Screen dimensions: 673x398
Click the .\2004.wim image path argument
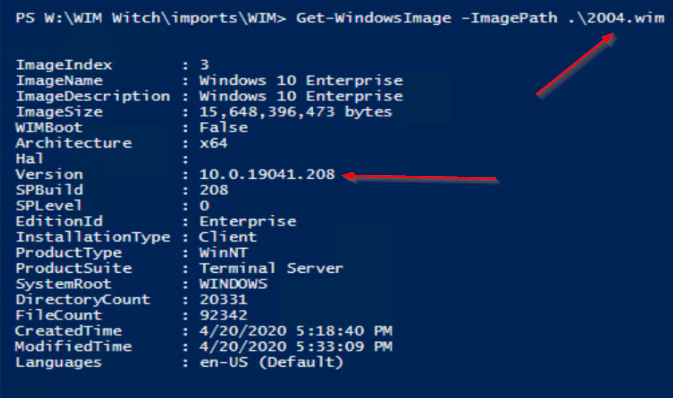click(616, 18)
